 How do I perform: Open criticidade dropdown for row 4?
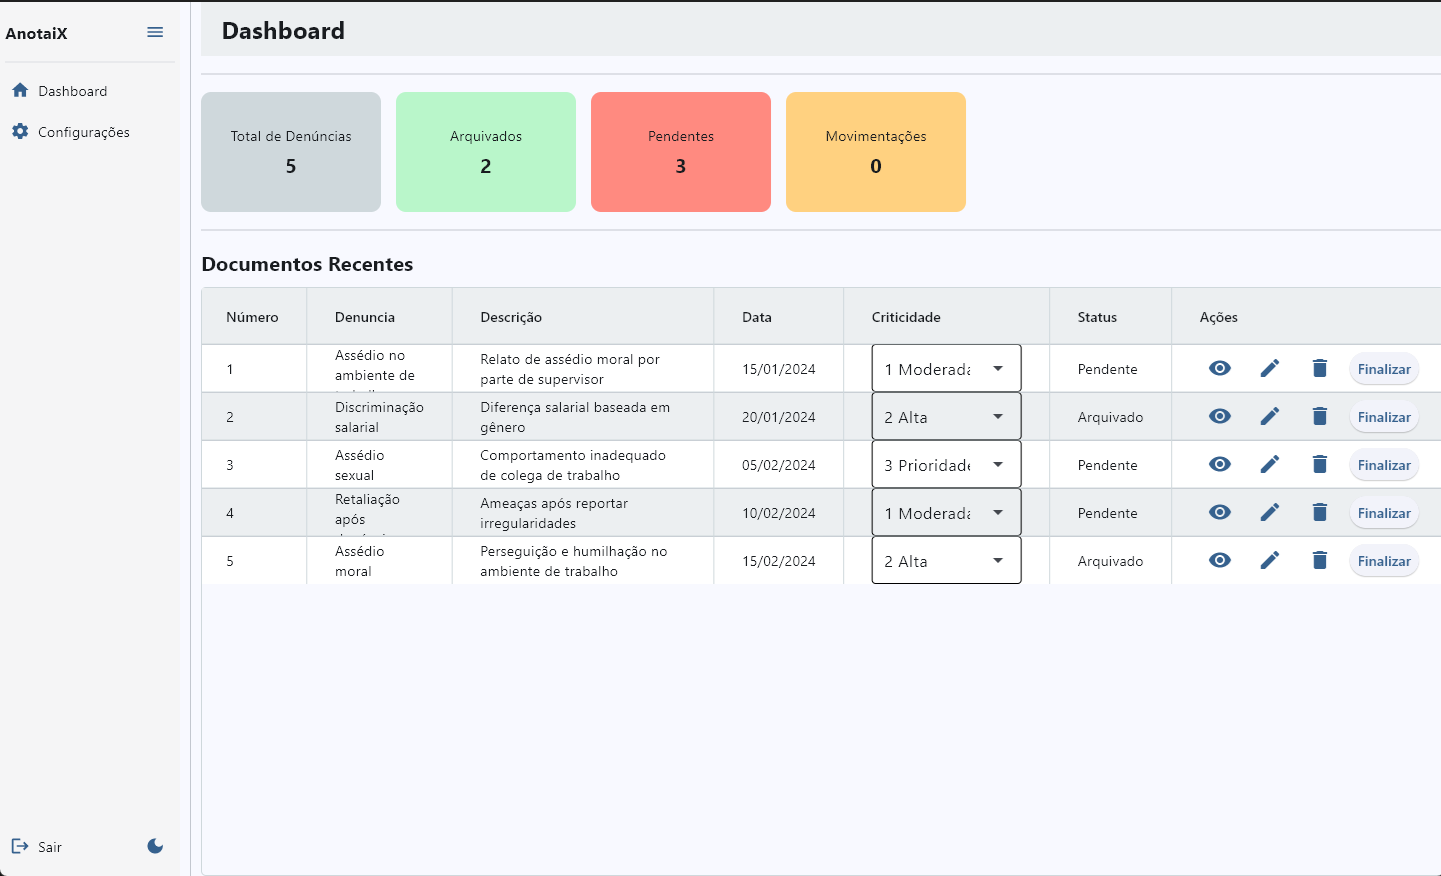click(946, 512)
